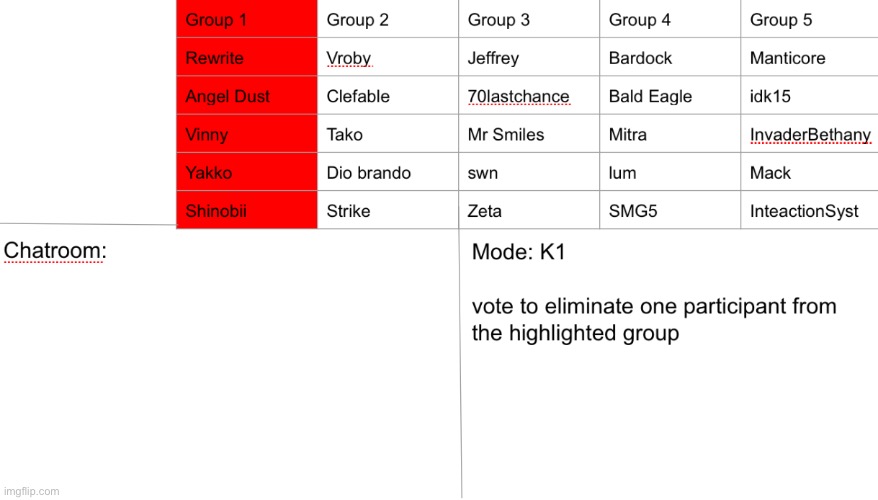Viewport: 878px width, 500px height.
Task: Click the vote to eliminate instruction text
Action: coord(654,320)
